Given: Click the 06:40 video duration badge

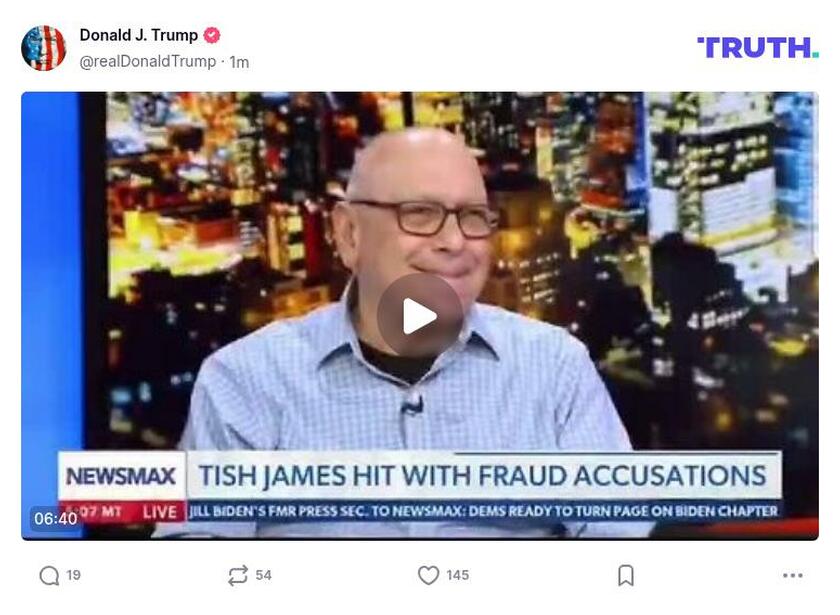Looking at the screenshot, I should [x=55, y=518].
